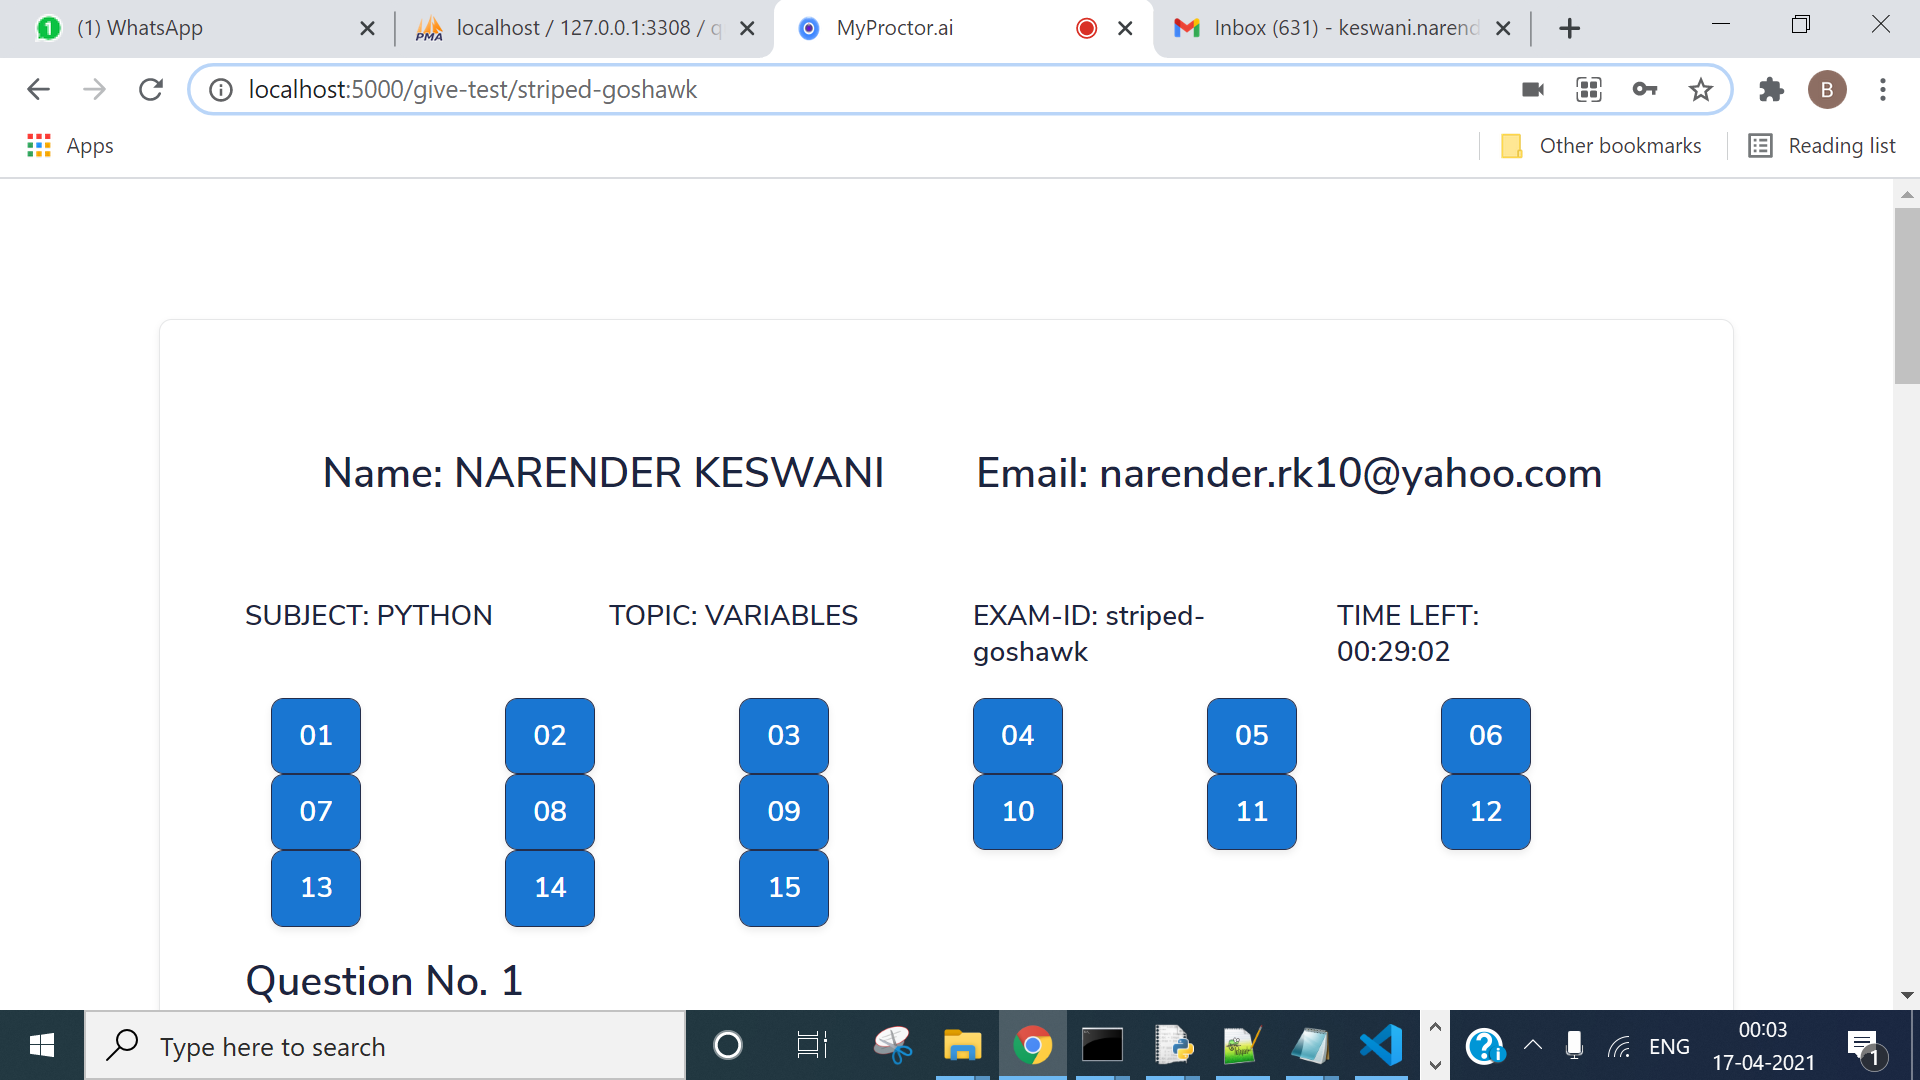This screenshot has height=1080, width=1920.
Task: Open Visual Studio Code from taskbar
Action: click(x=1381, y=1046)
